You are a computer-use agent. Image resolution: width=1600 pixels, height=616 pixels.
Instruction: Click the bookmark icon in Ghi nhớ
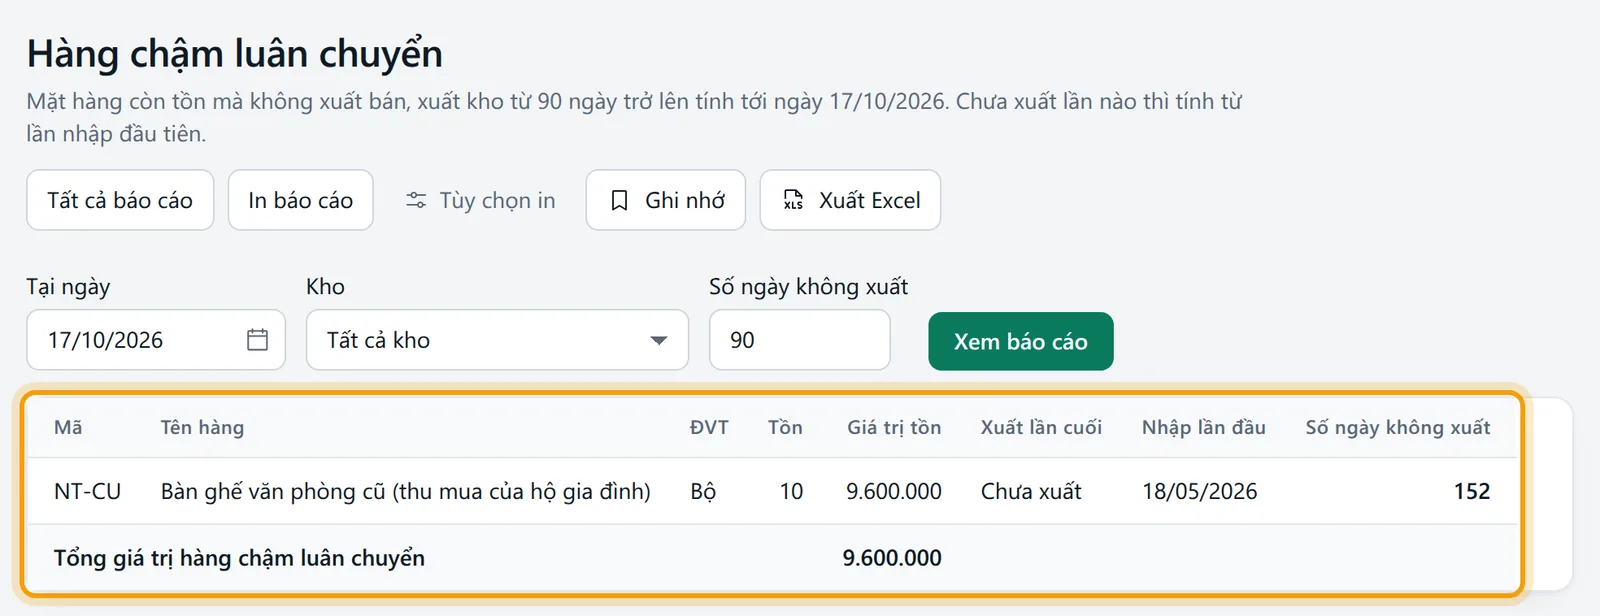coord(619,201)
